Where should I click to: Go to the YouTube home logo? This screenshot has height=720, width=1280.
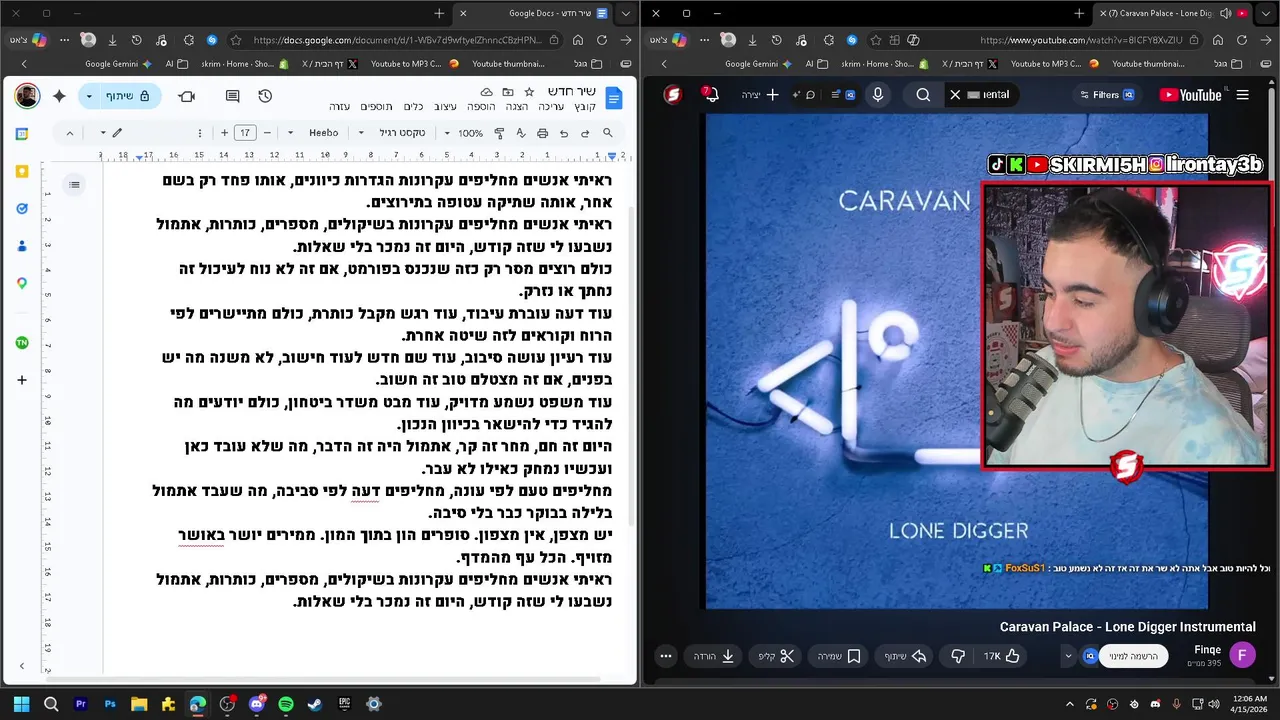click(1190, 95)
